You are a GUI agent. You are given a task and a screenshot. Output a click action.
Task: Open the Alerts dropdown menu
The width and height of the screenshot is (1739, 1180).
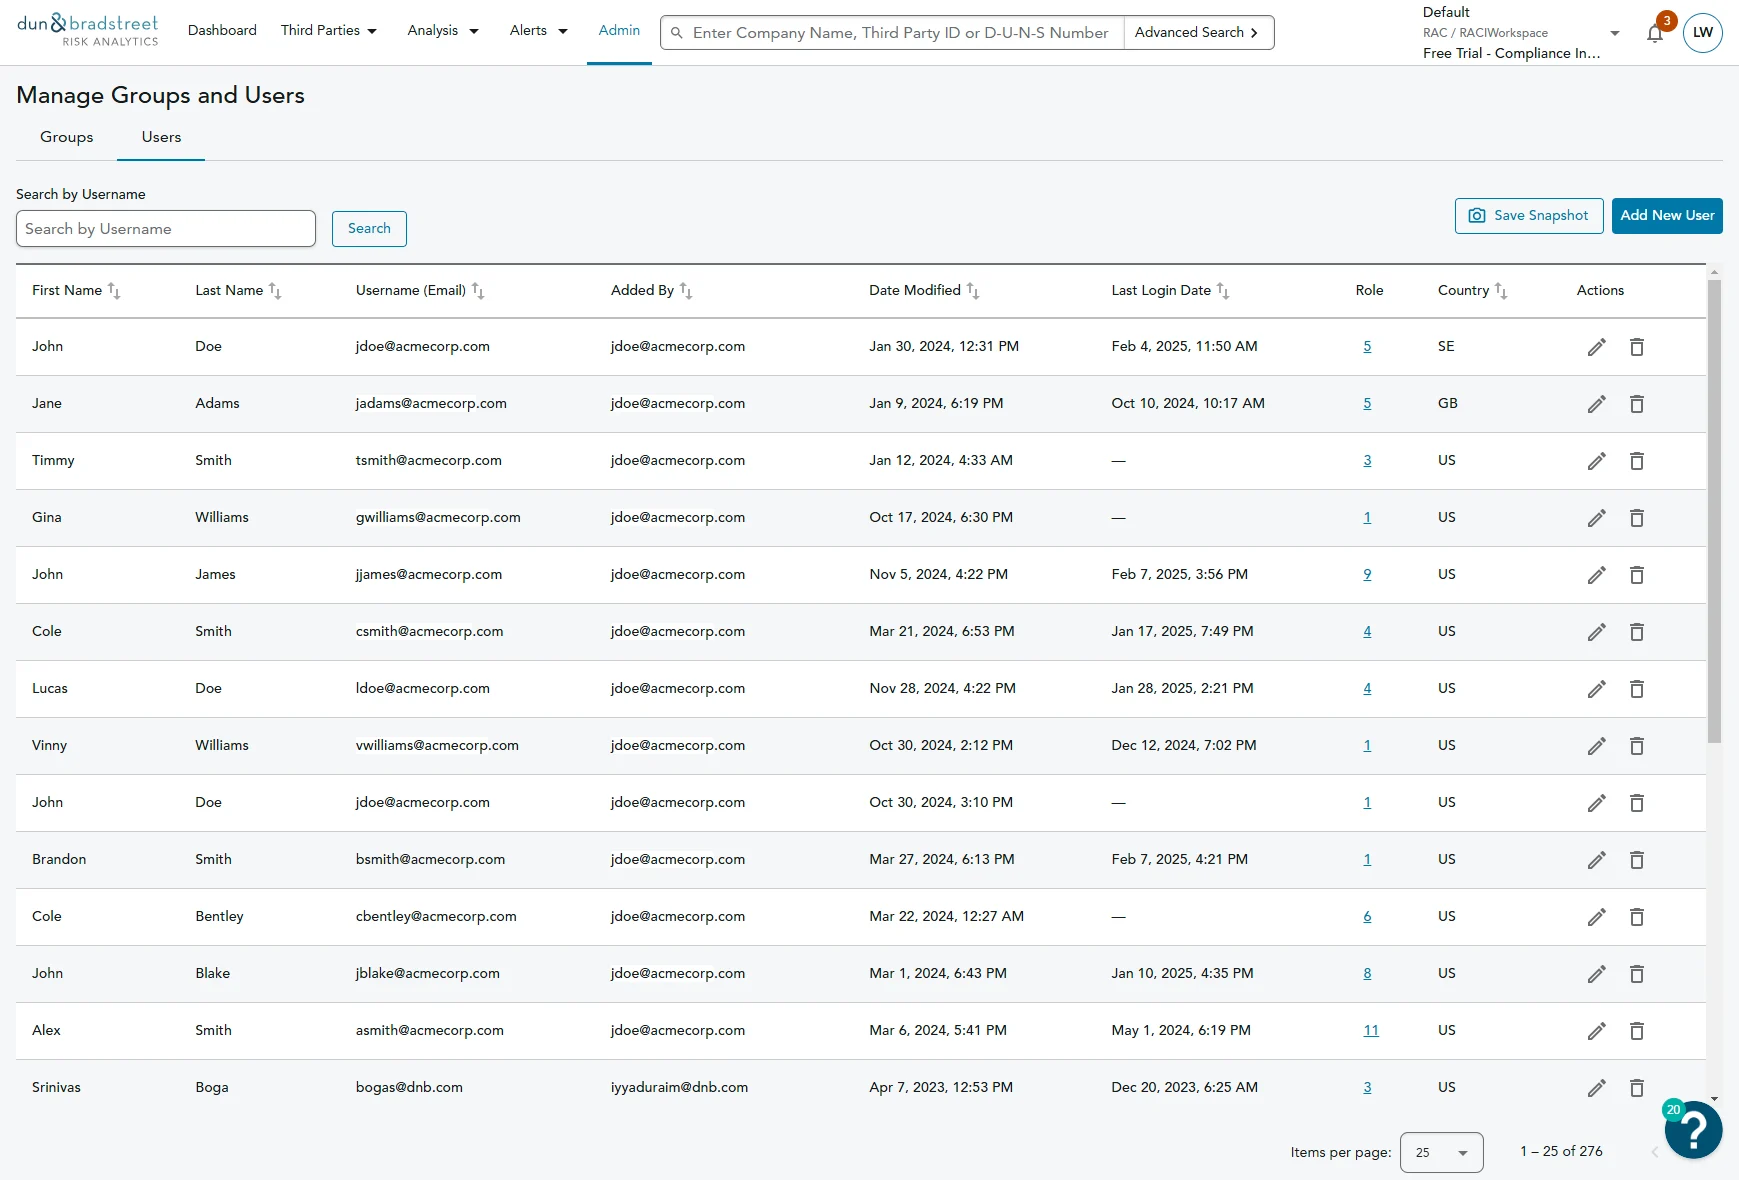coord(538,31)
